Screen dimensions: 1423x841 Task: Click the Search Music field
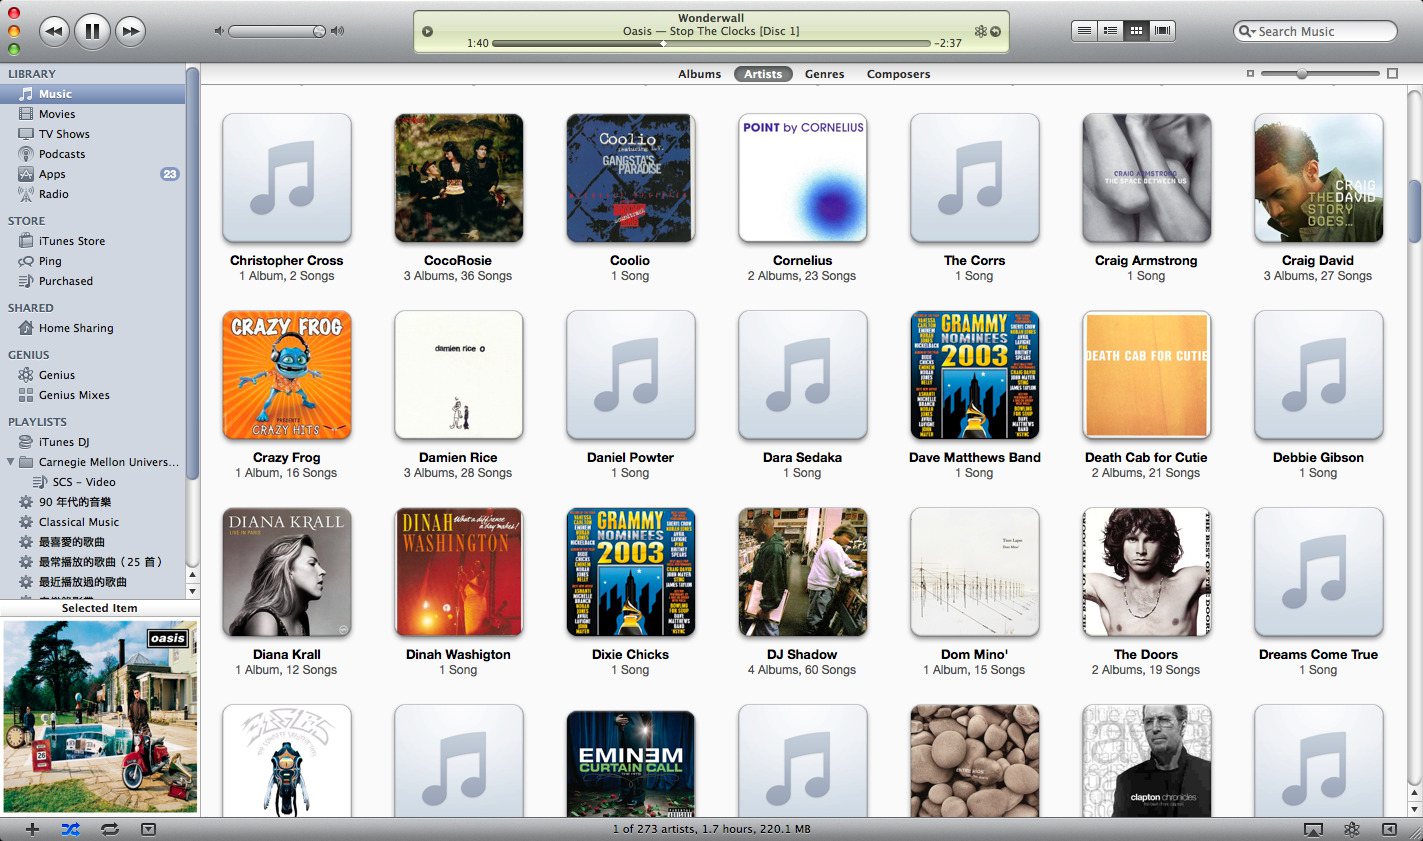tap(1315, 31)
